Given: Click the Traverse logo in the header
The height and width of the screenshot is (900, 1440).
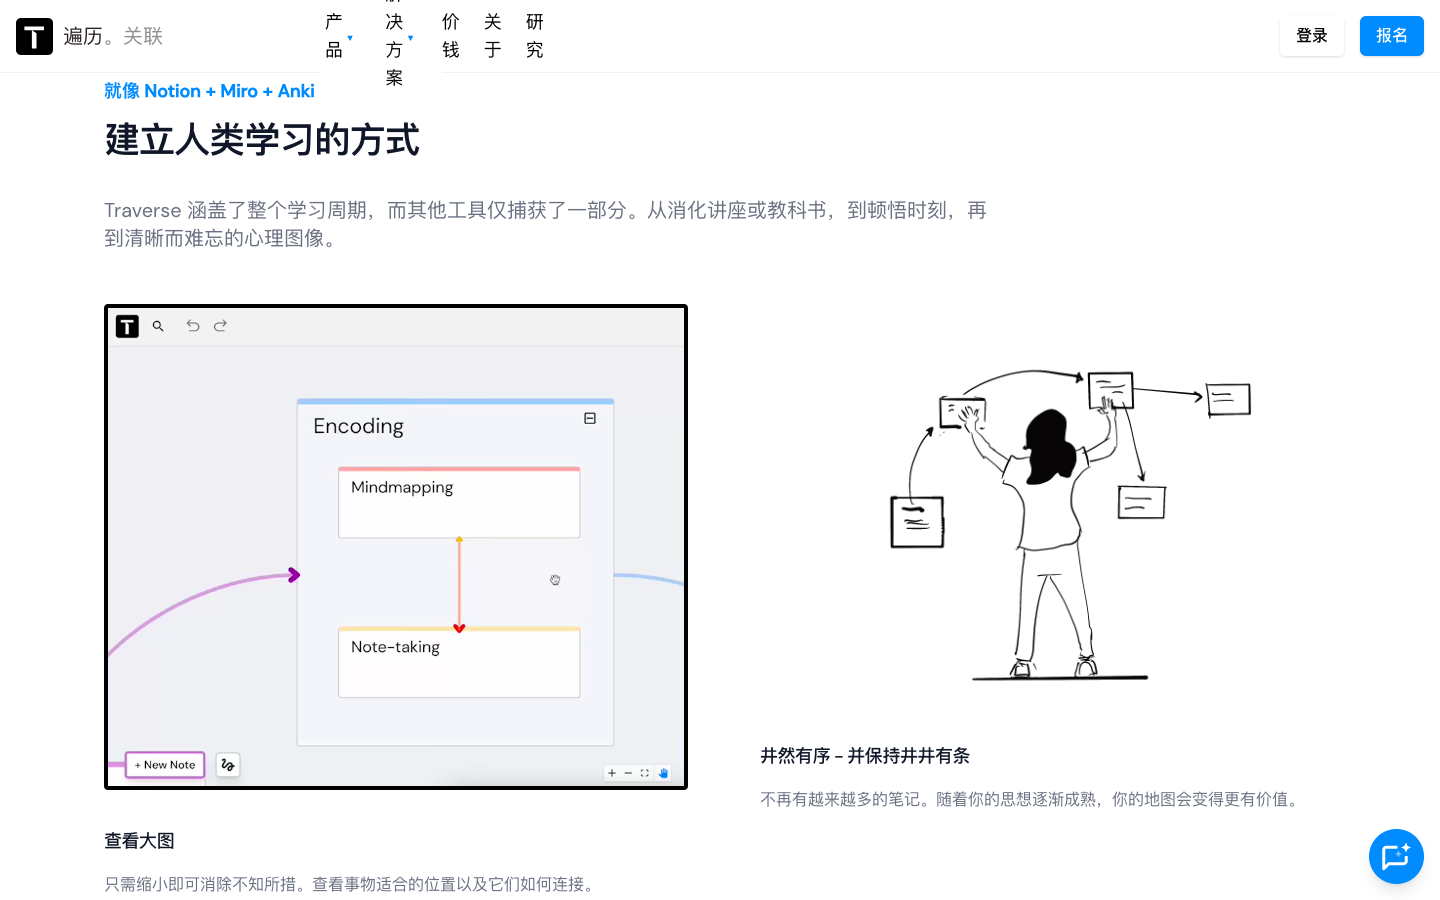Looking at the screenshot, I should point(35,36).
